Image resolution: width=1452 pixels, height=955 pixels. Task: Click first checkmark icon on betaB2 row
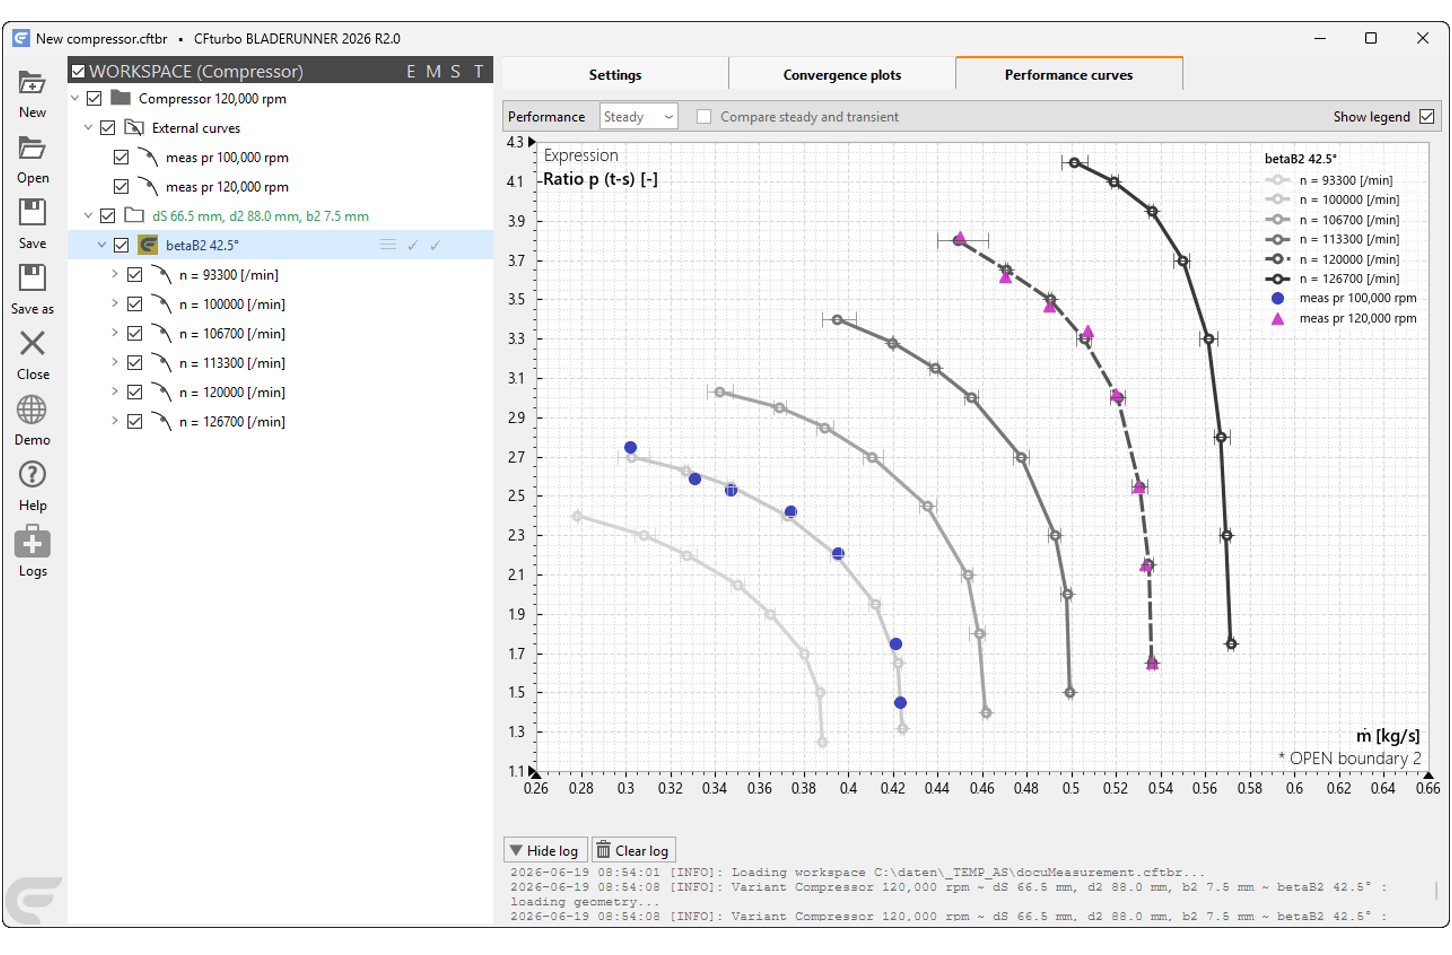pos(413,245)
